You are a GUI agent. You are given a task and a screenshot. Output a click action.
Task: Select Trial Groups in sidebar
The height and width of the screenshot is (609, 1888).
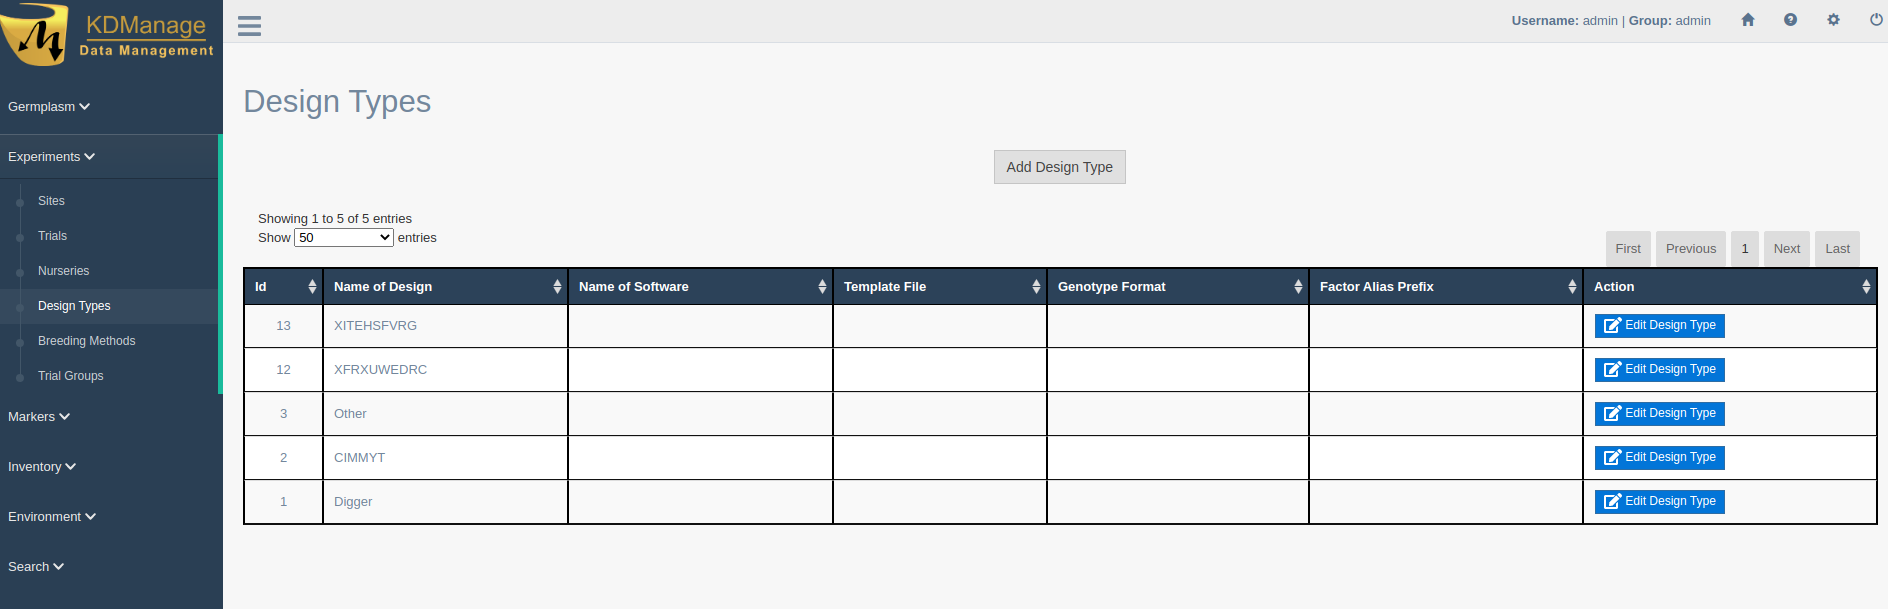coord(70,376)
